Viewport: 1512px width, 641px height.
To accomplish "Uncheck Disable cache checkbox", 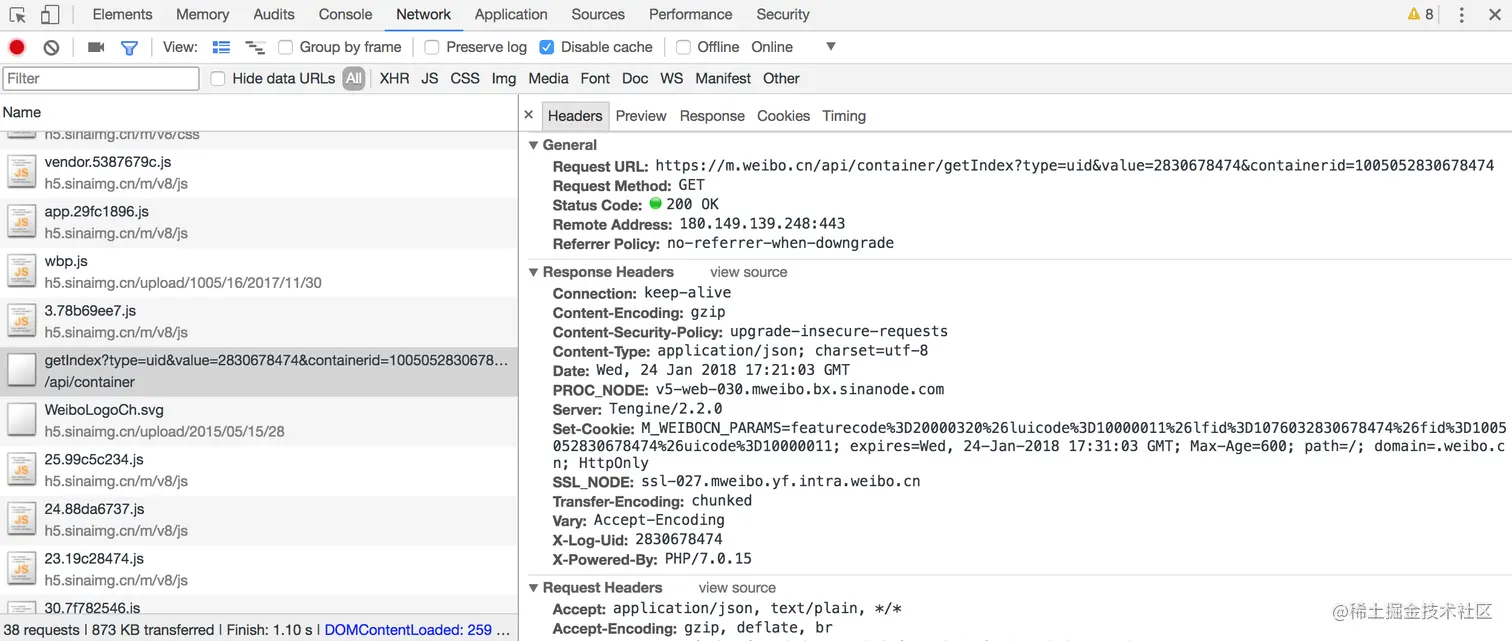I will pos(547,47).
